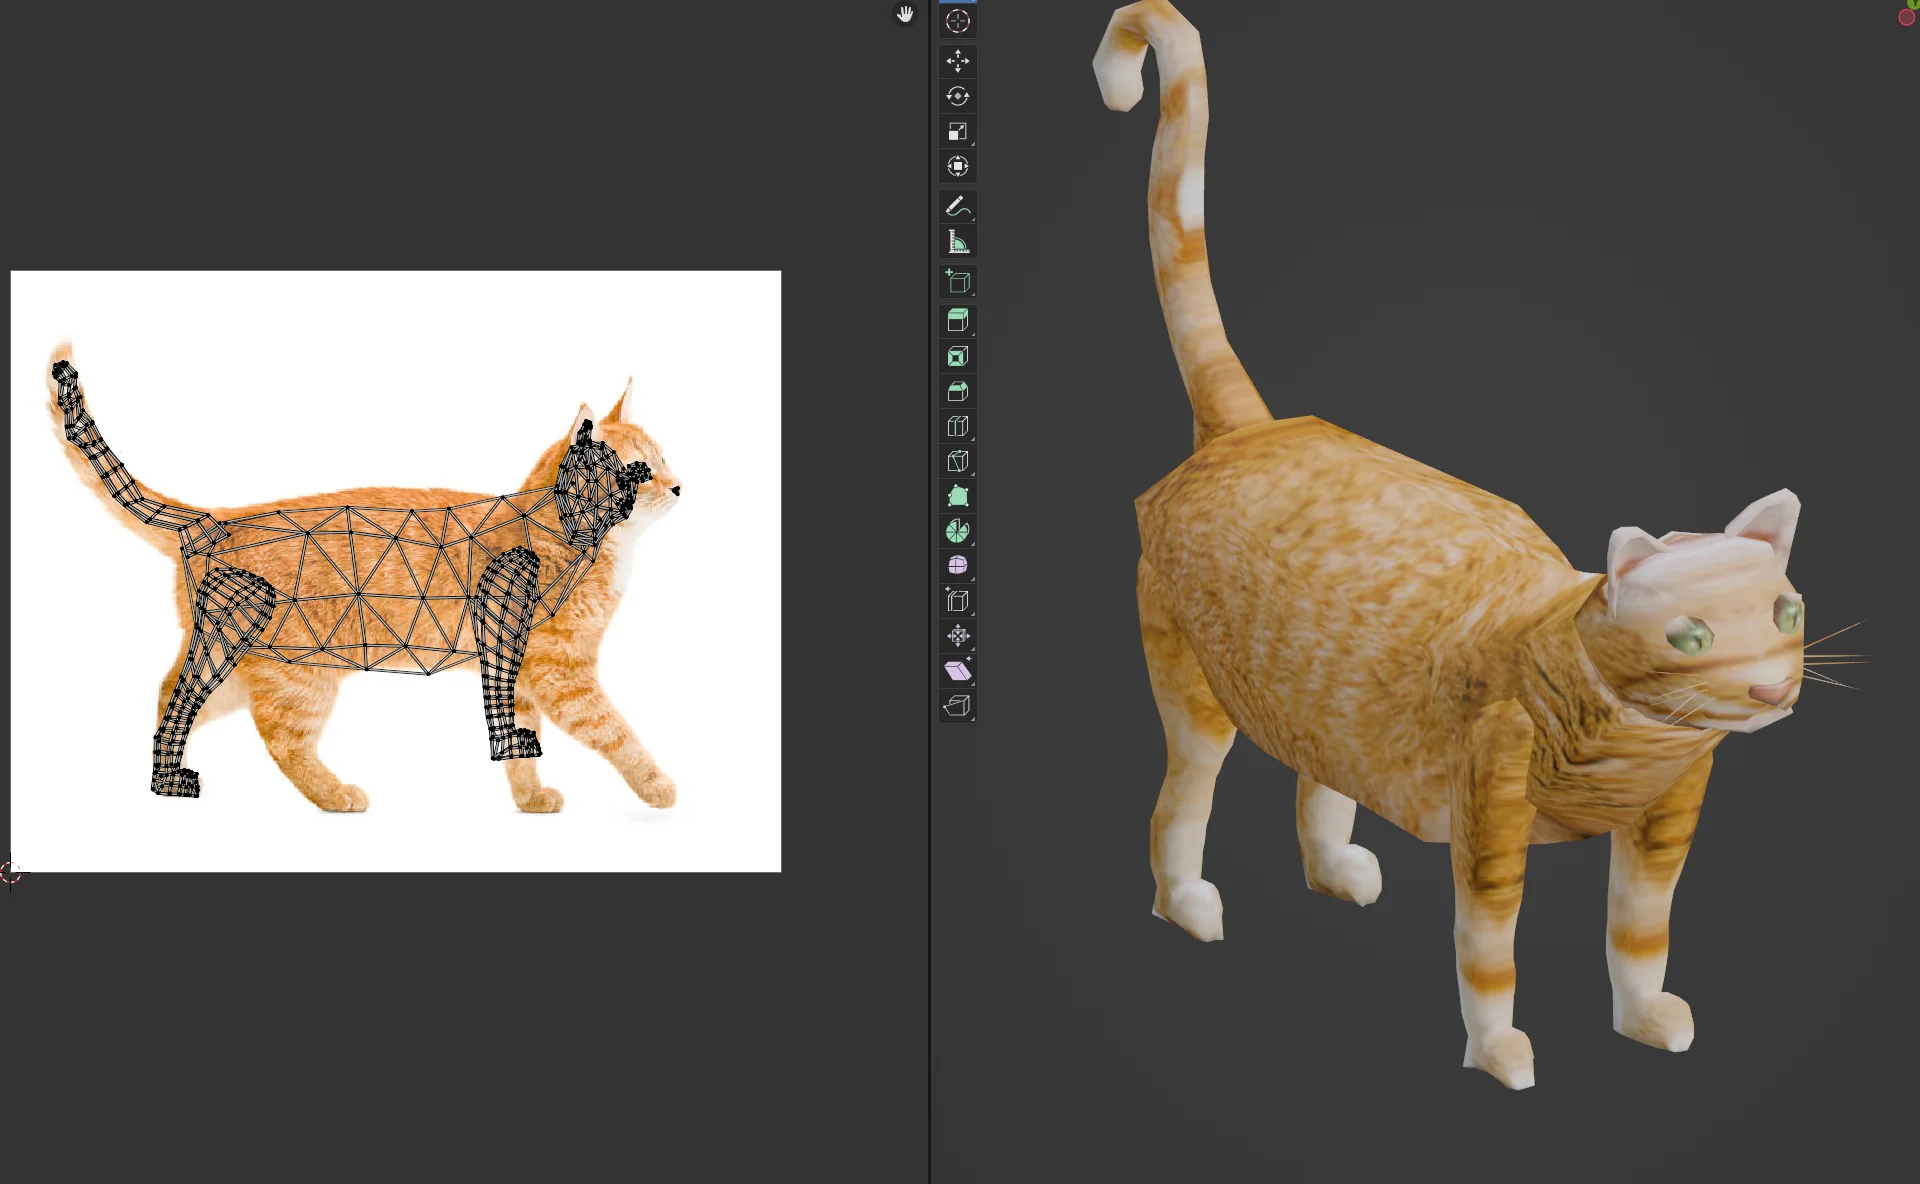Select the Bevel tool

click(957, 391)
